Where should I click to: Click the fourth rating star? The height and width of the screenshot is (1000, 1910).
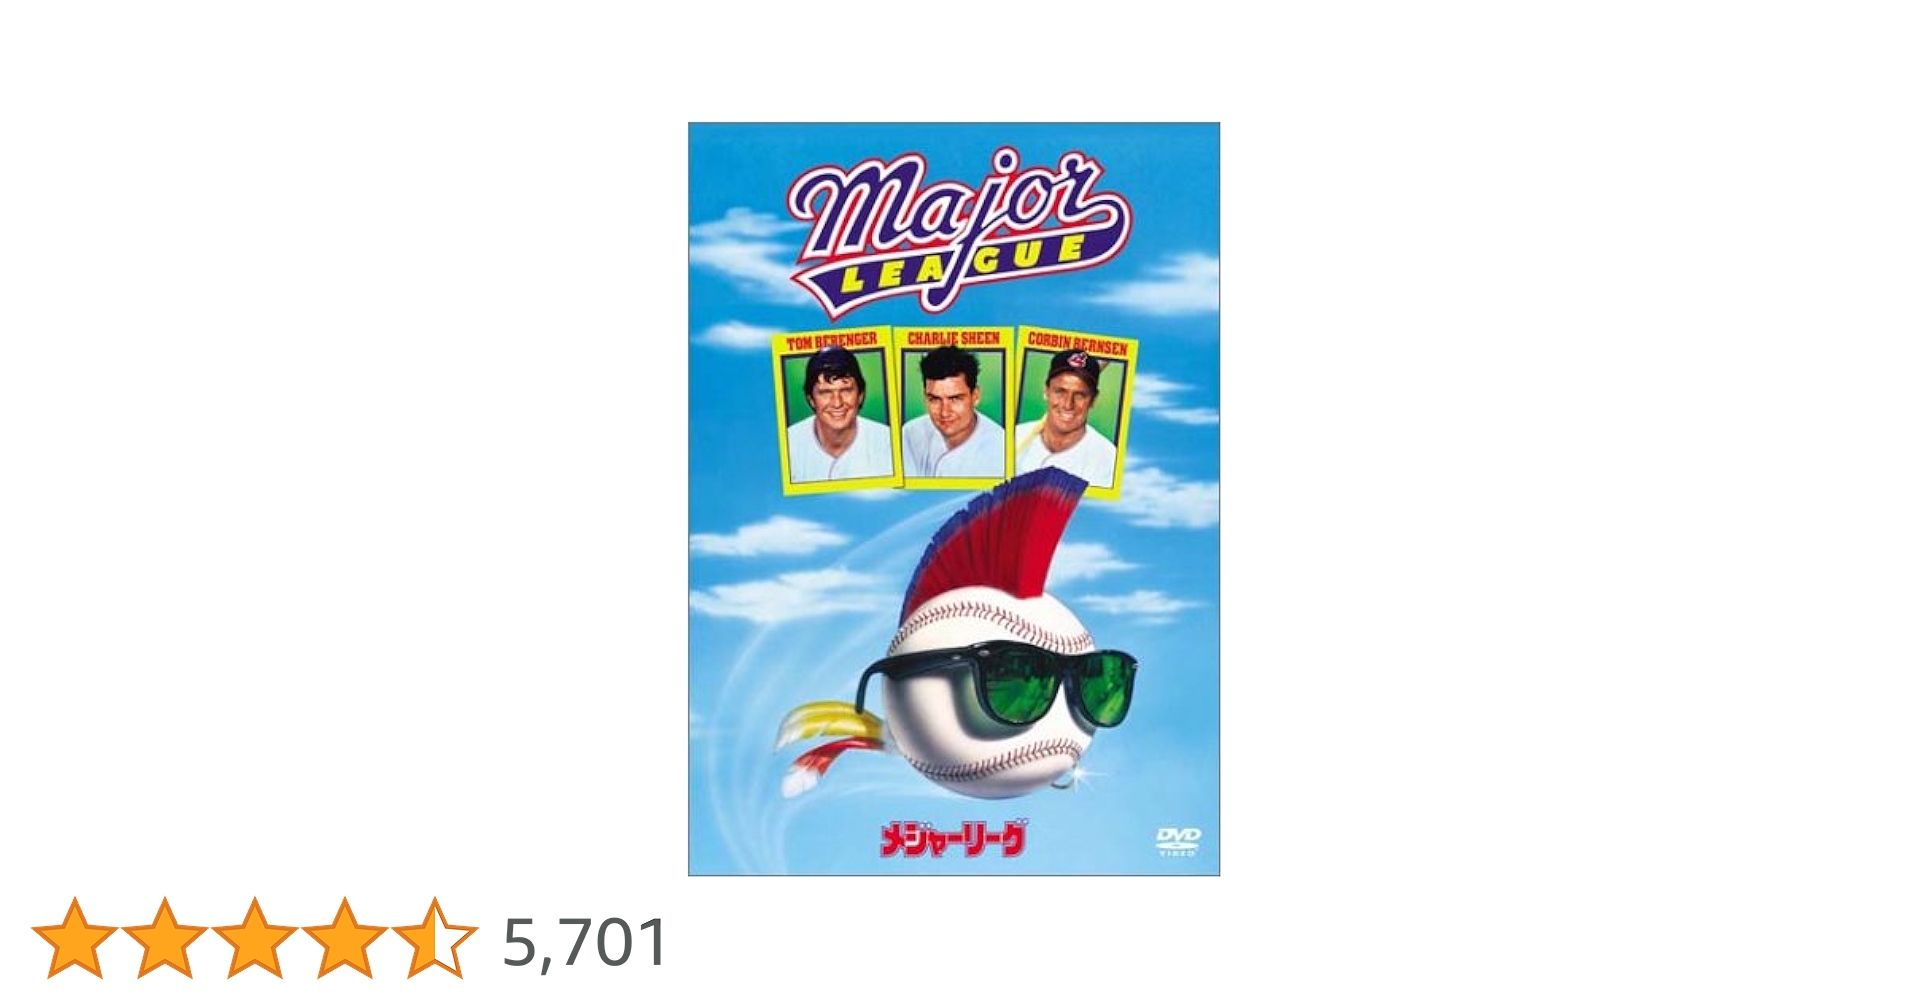coord(345,938)
